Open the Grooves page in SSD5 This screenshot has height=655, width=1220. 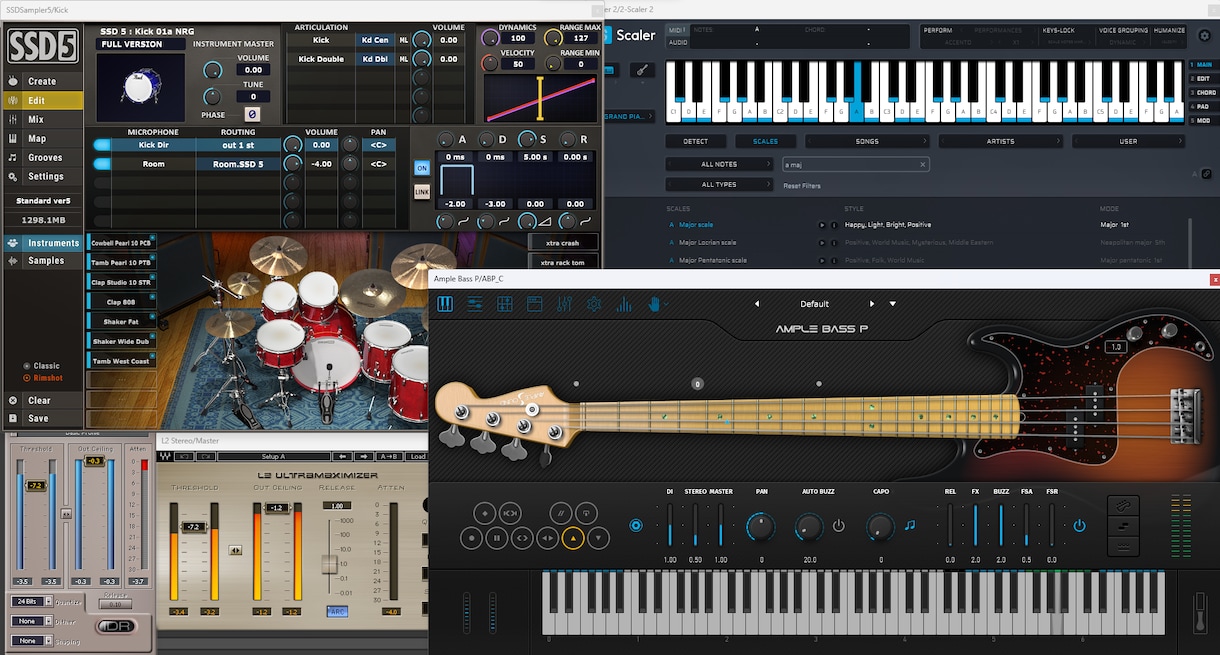pyautogui.click(x=45, y=157)
